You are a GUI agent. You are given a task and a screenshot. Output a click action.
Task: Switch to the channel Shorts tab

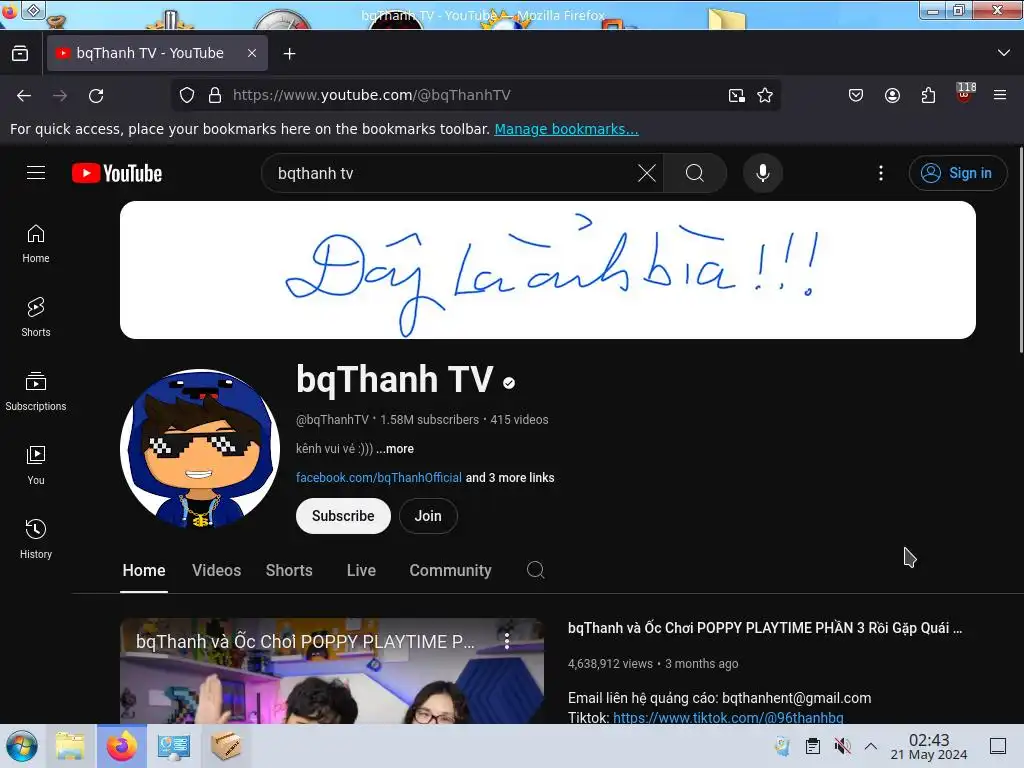click(289, 570)
